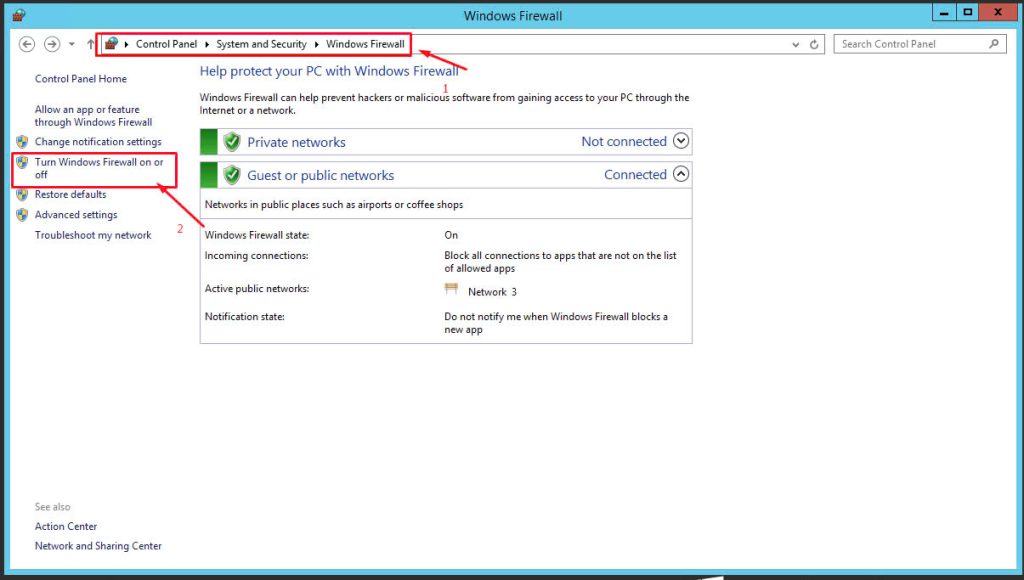This screenshot has height=580, width=1024.
Task: Click the Control Panel icon in address bar
Action: 111,44
